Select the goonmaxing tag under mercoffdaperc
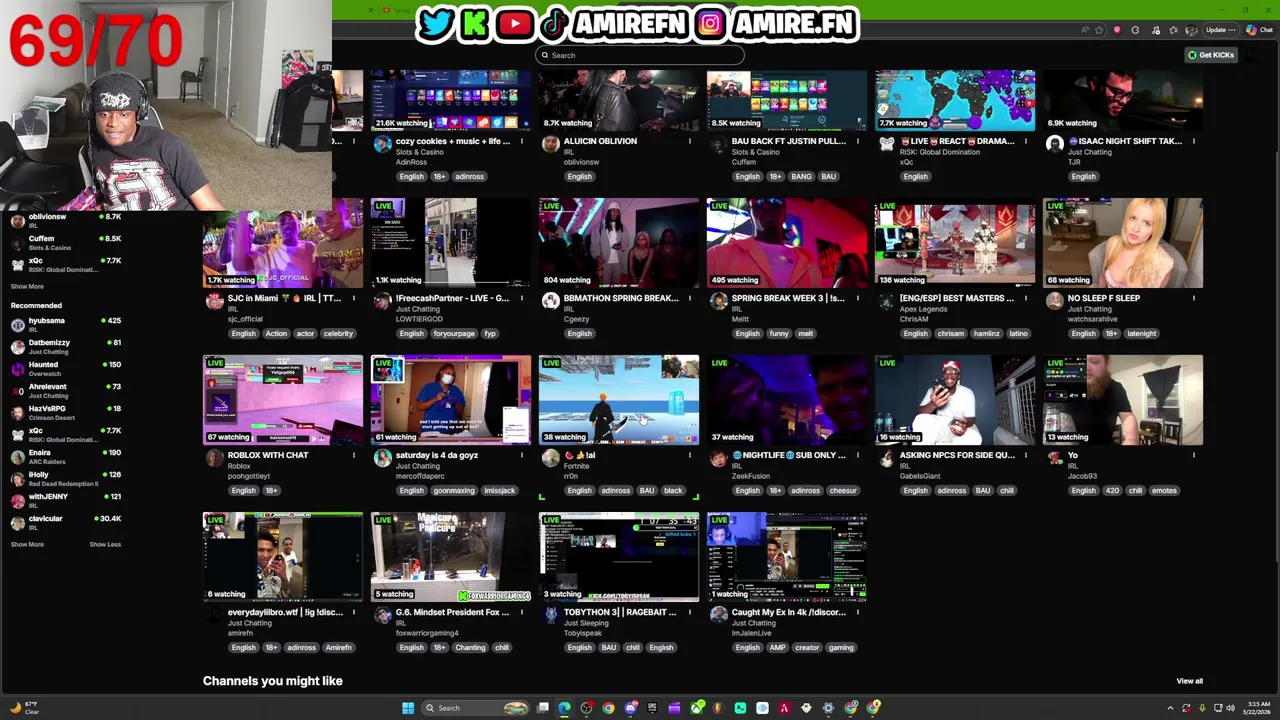Screen dimensions: 1280x720 point(454,490)
